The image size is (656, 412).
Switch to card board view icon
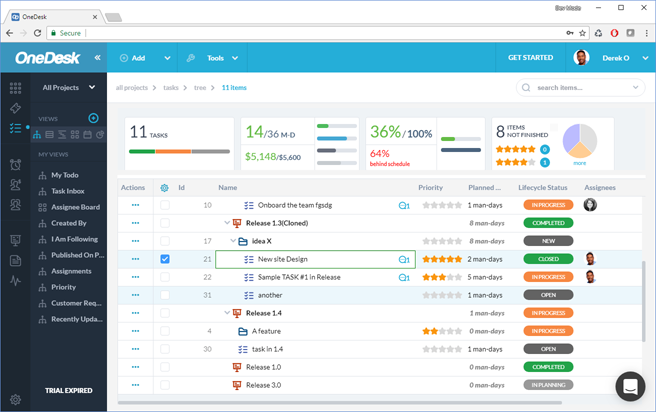(x=75, y=135)
